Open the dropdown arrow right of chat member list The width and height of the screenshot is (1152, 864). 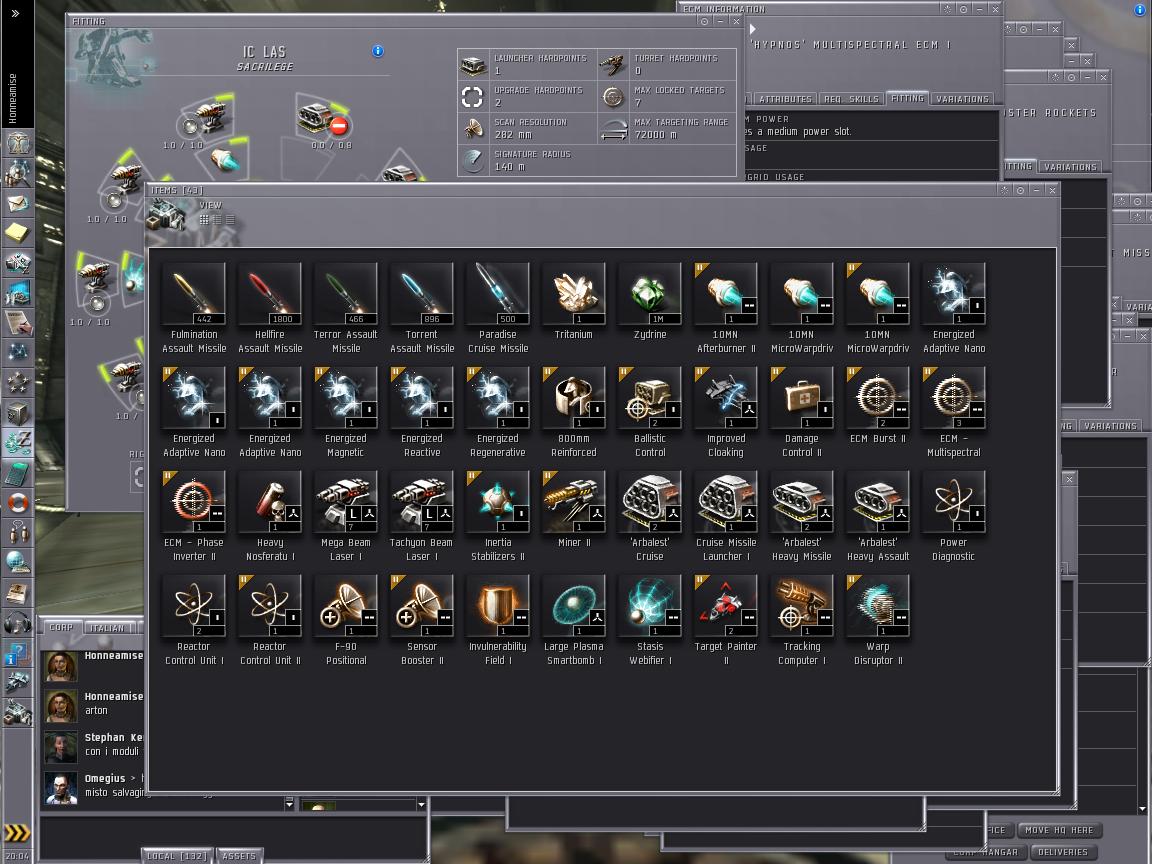pyautogui.click(x=421, y=805)
